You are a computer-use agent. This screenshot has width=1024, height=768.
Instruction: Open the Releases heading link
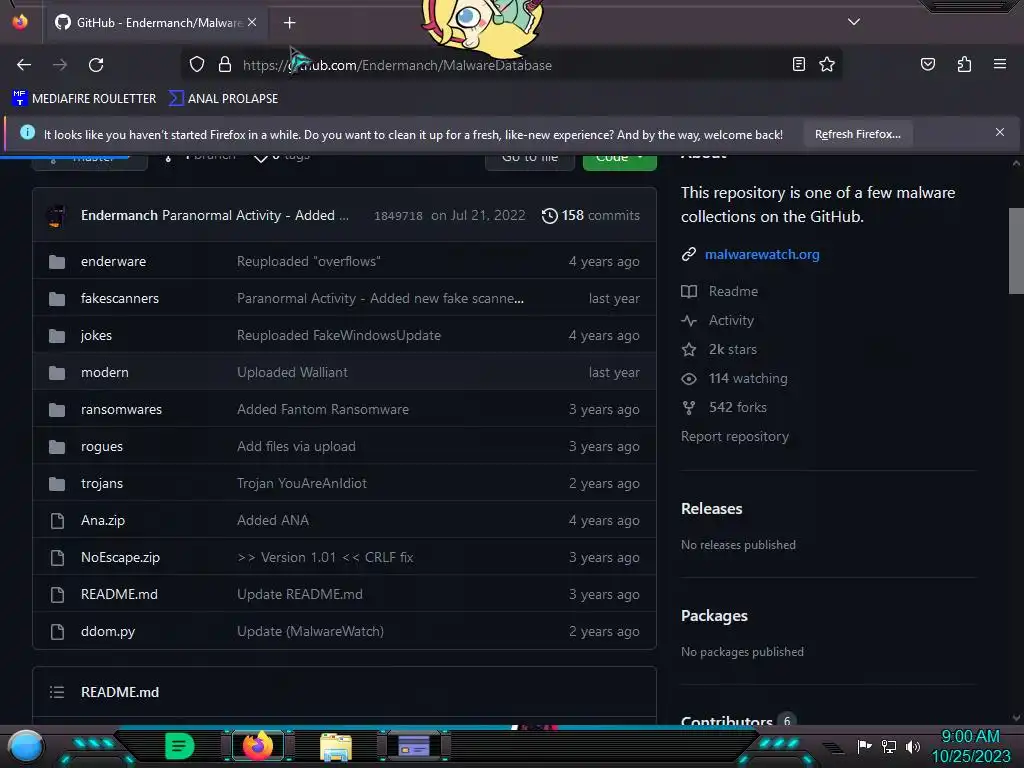tap(711, 509)
